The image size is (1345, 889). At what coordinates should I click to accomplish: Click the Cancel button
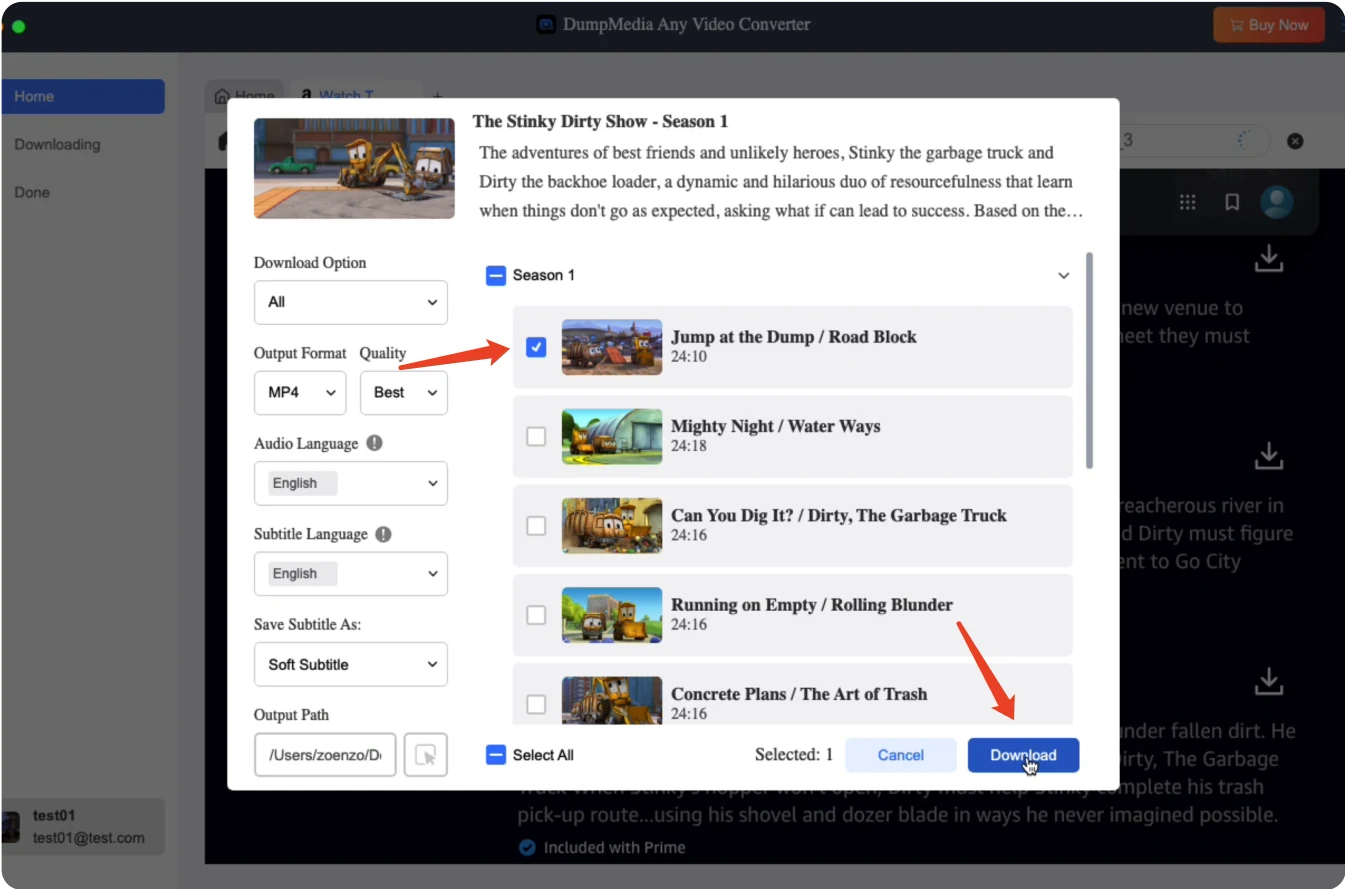(x=901, y=755)
